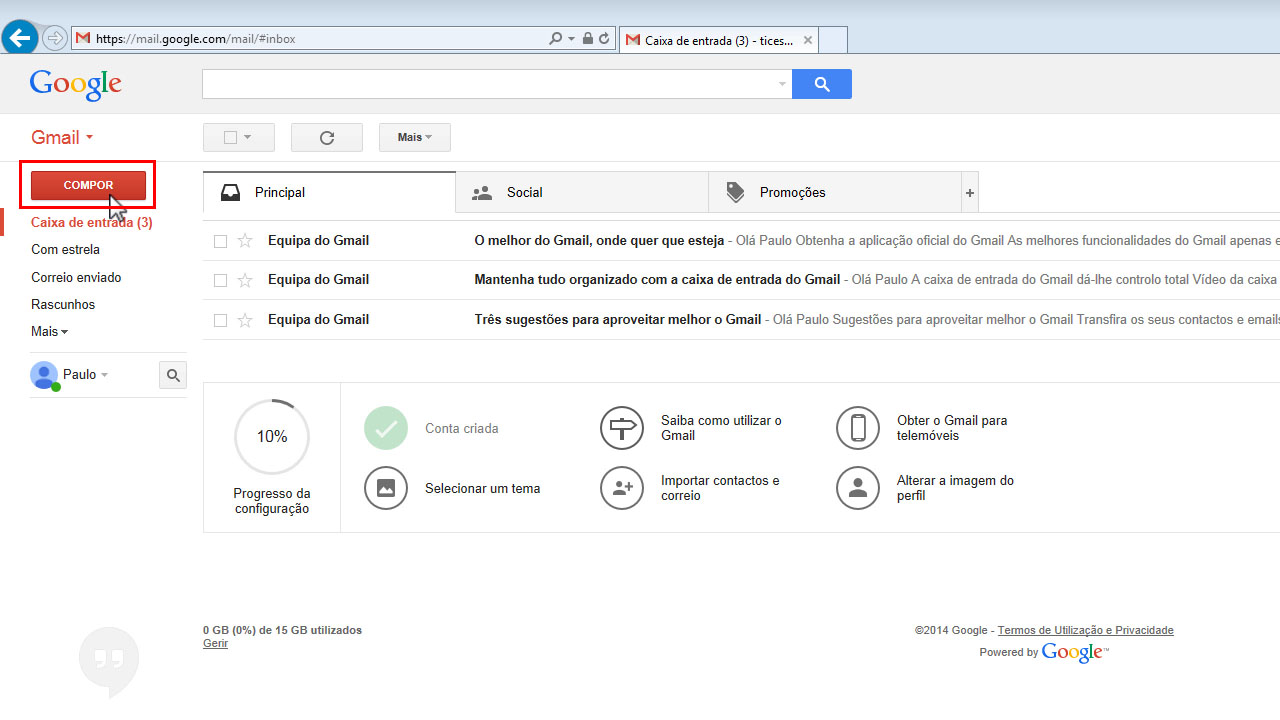Click the blue Gmail search button

coord(822,84)
